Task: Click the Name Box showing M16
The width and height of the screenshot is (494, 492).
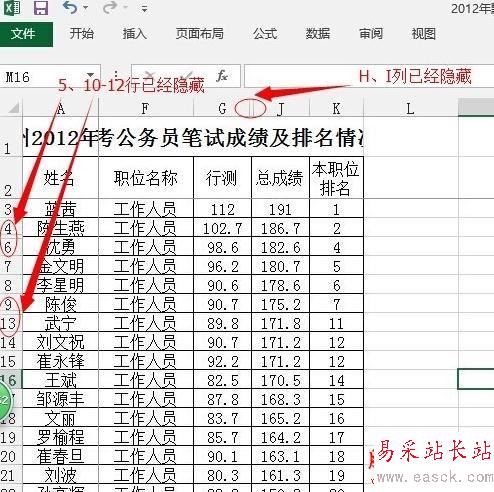Action: pyautogui.click(x=42, y=77)
